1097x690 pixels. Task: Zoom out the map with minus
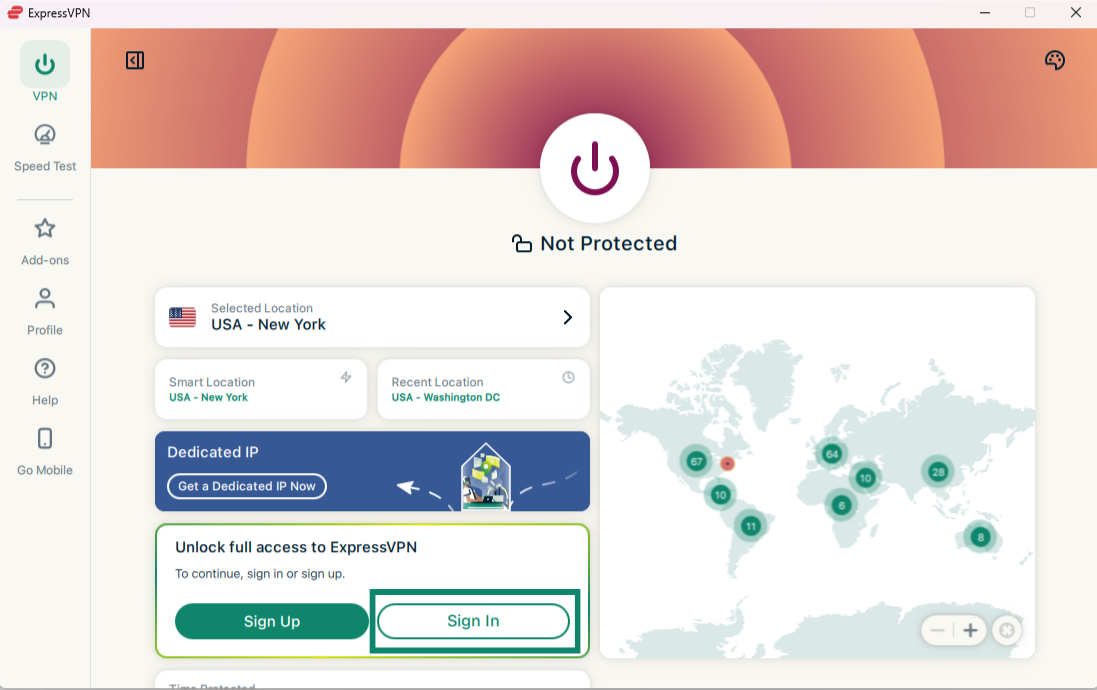point(937,631)
